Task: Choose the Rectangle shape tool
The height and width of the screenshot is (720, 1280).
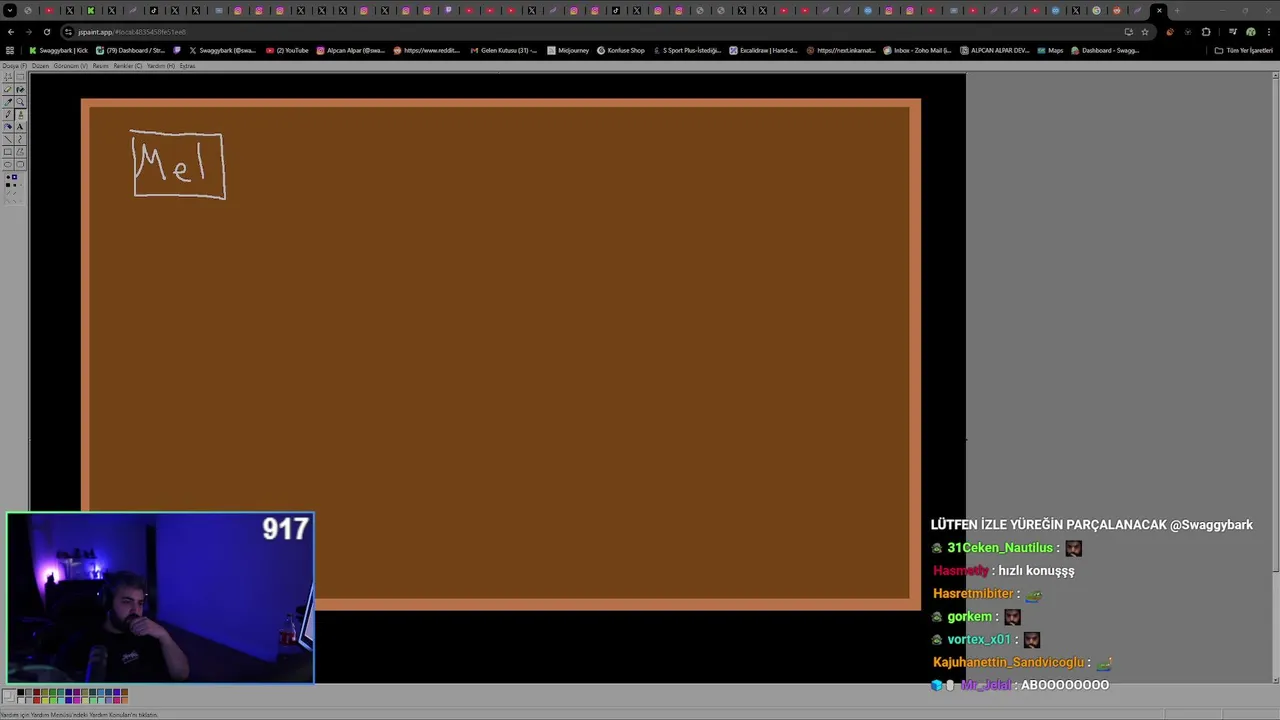Action: [8, 152]
